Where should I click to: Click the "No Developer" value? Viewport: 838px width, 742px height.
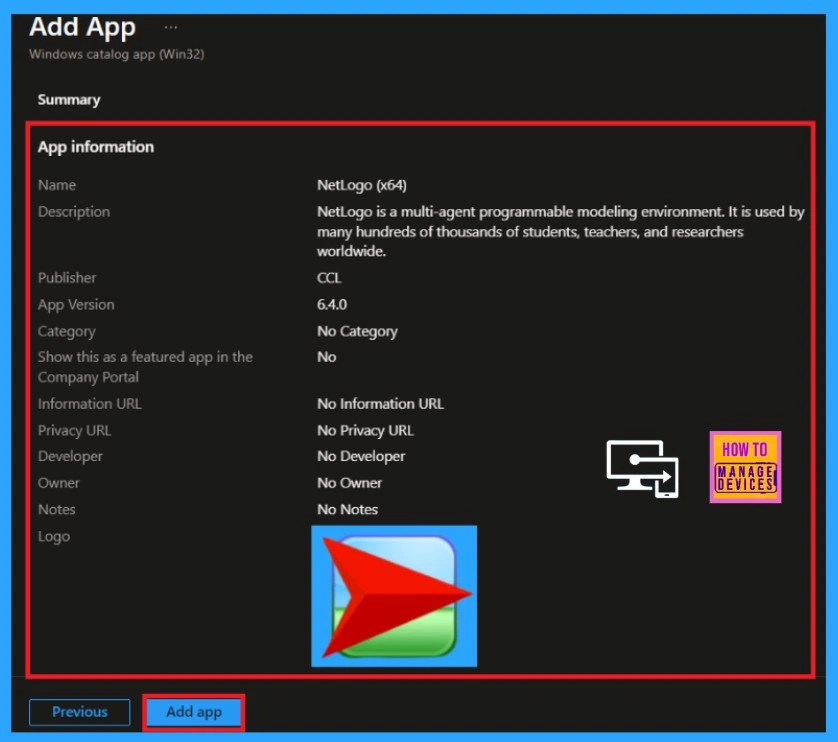[x=361, y=456]
